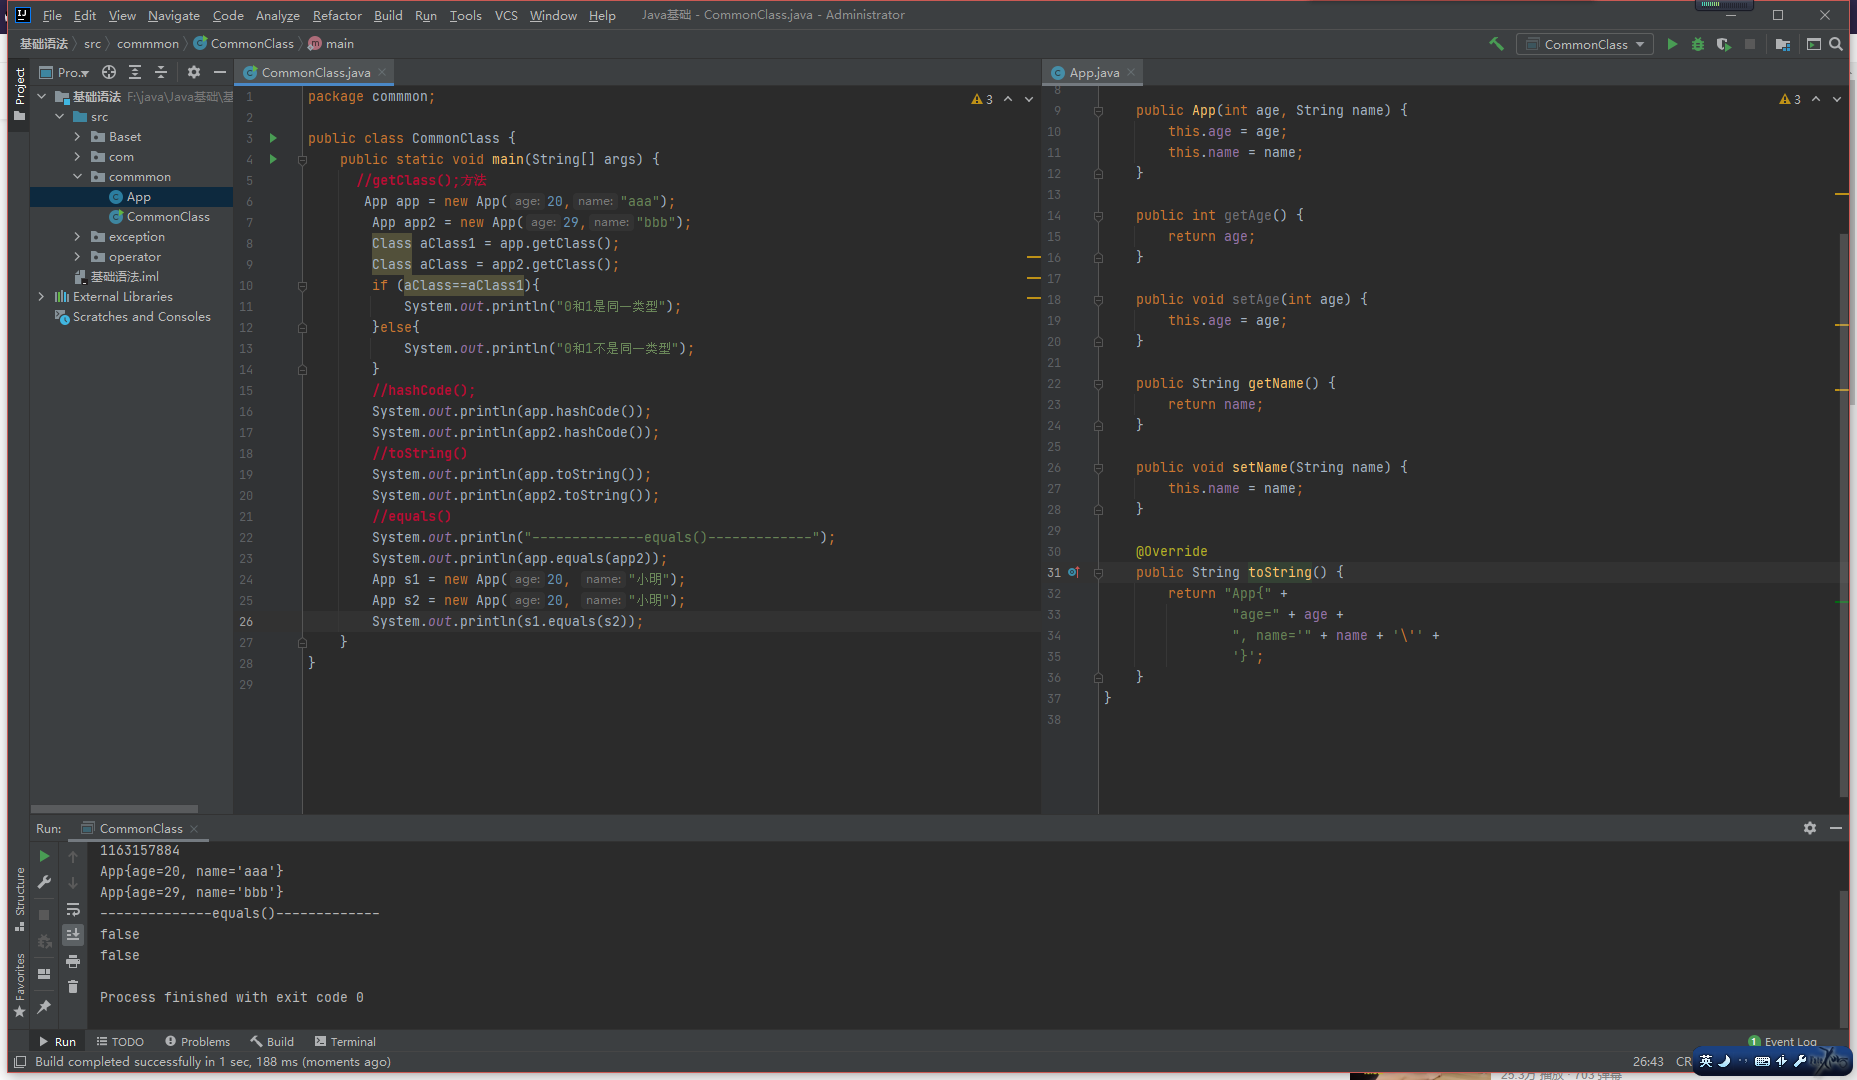The image size is (1857, 1080).
Task: Toggle scroll to end in Run console
Action: [x=73, y=935]
